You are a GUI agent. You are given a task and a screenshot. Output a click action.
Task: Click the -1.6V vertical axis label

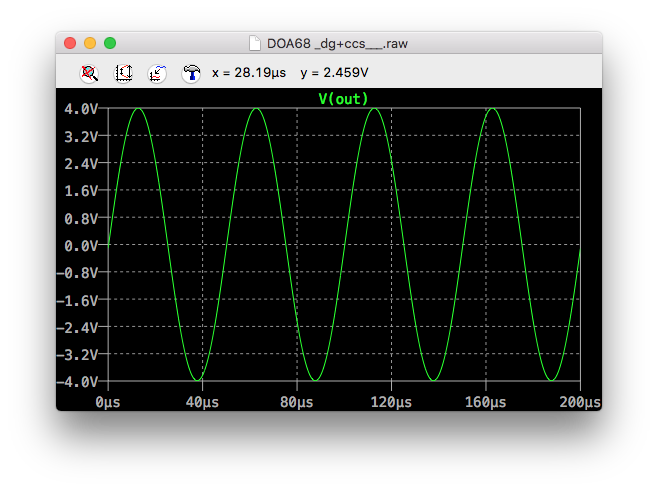point(77,300)
